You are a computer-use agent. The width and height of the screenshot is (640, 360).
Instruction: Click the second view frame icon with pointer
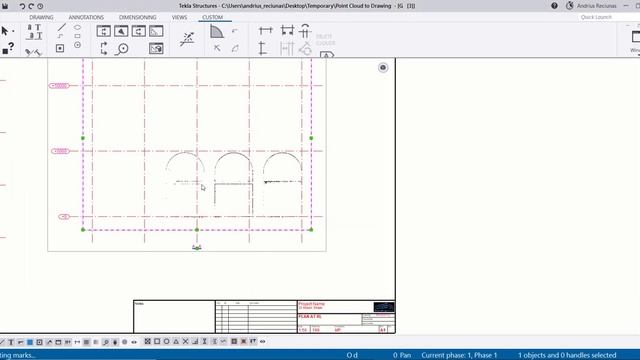(121, 31)
